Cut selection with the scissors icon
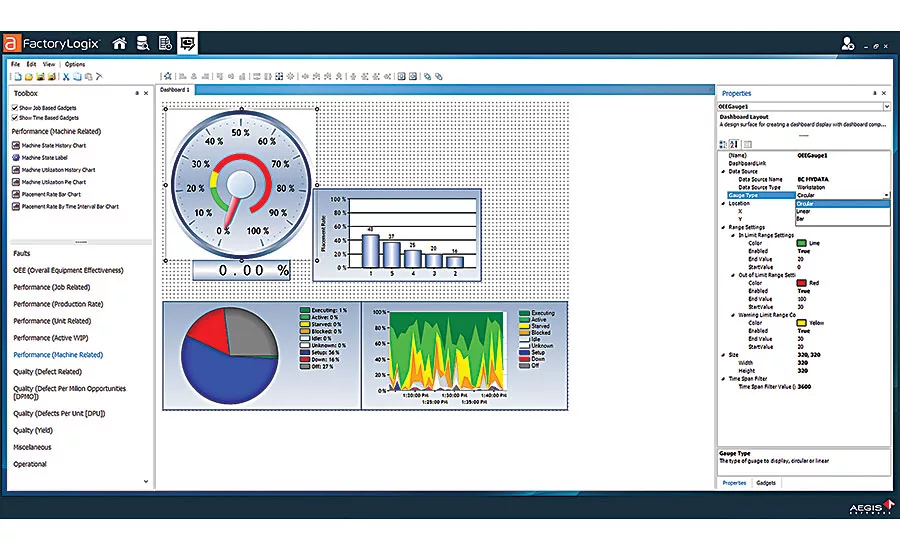This screenshot has height=550, width=900. 66,76
